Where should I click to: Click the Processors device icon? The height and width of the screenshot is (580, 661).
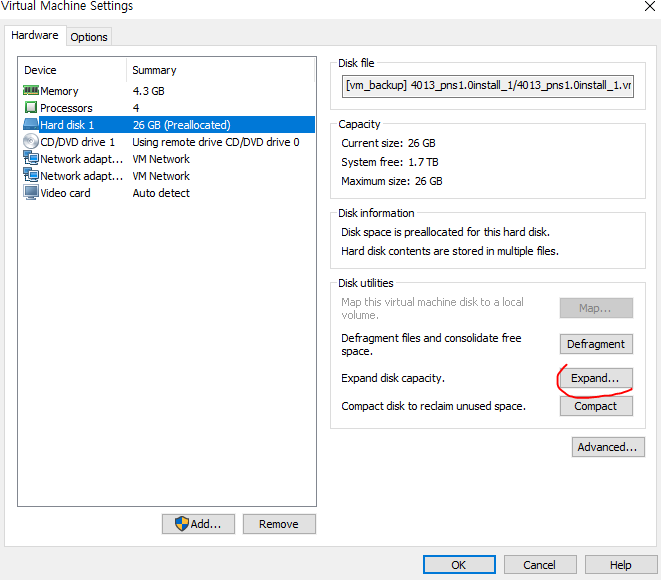(31, 107)
